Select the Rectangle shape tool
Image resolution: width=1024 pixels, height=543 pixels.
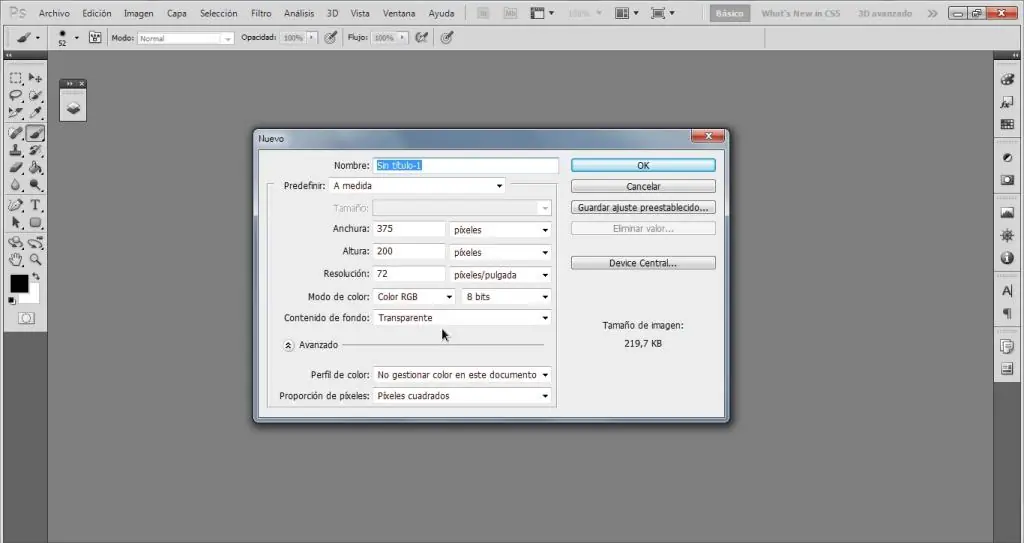35,223
